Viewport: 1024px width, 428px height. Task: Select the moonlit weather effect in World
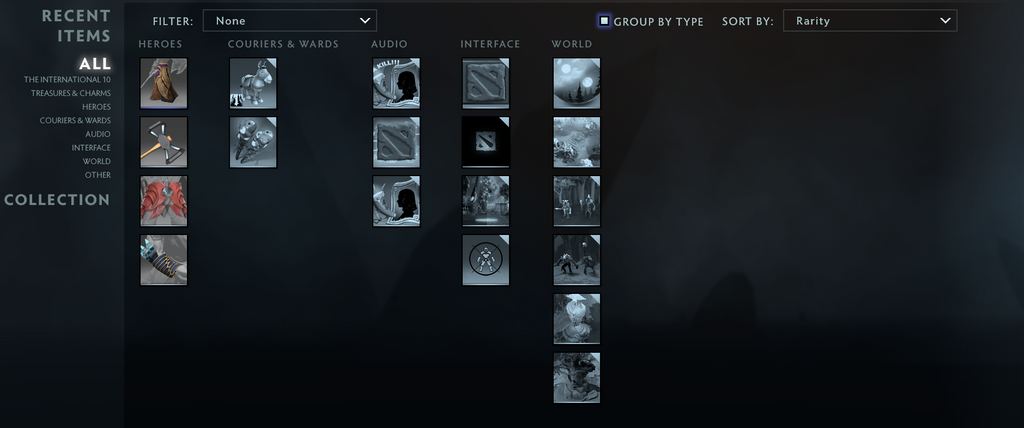577,83
